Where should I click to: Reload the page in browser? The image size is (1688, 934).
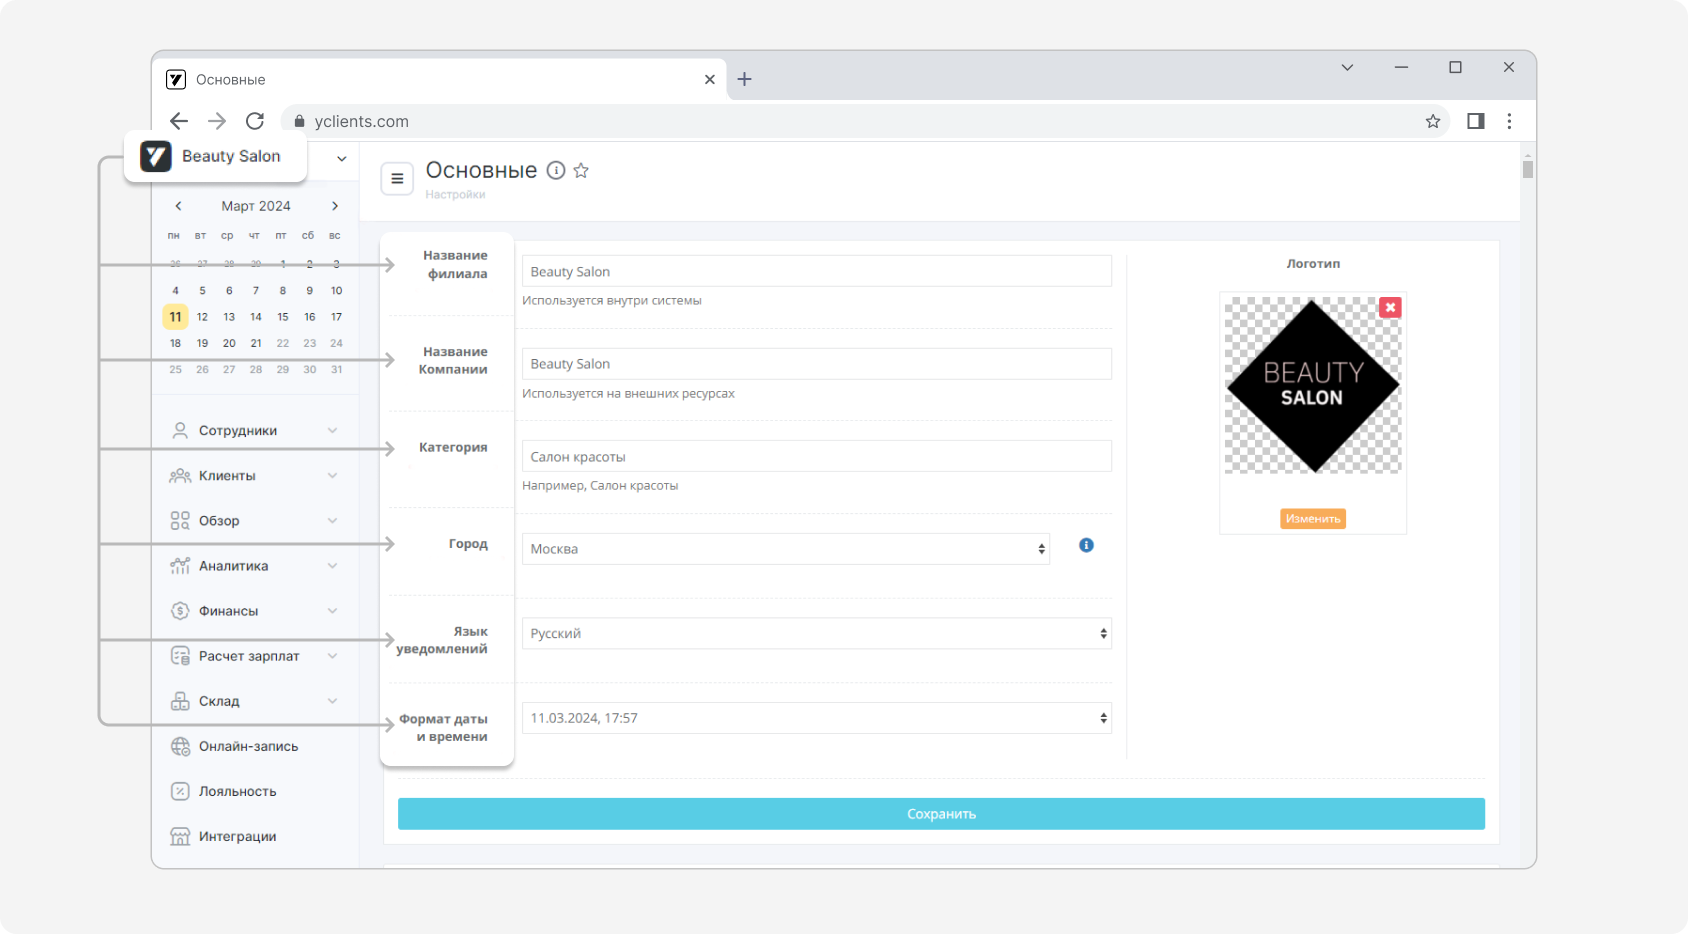(255, 121)
